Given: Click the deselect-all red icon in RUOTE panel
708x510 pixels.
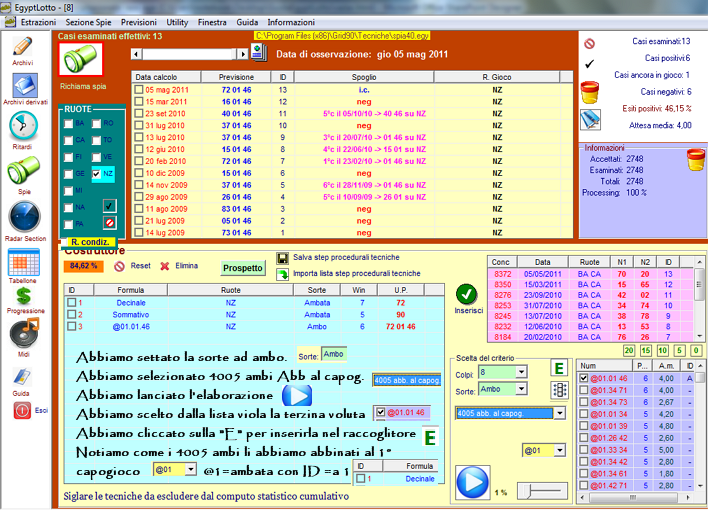Looking at the screenshot, I should (x=109, y=223).
